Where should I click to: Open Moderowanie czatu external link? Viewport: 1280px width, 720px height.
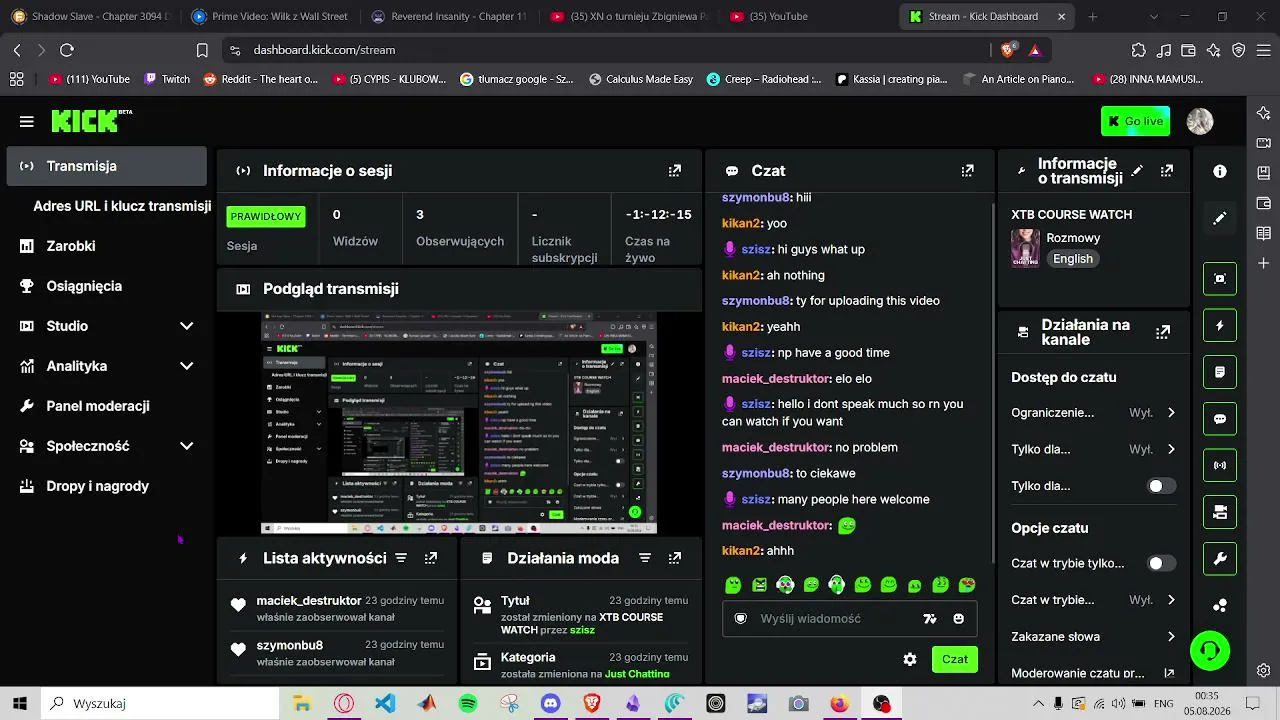[1169, 674]
